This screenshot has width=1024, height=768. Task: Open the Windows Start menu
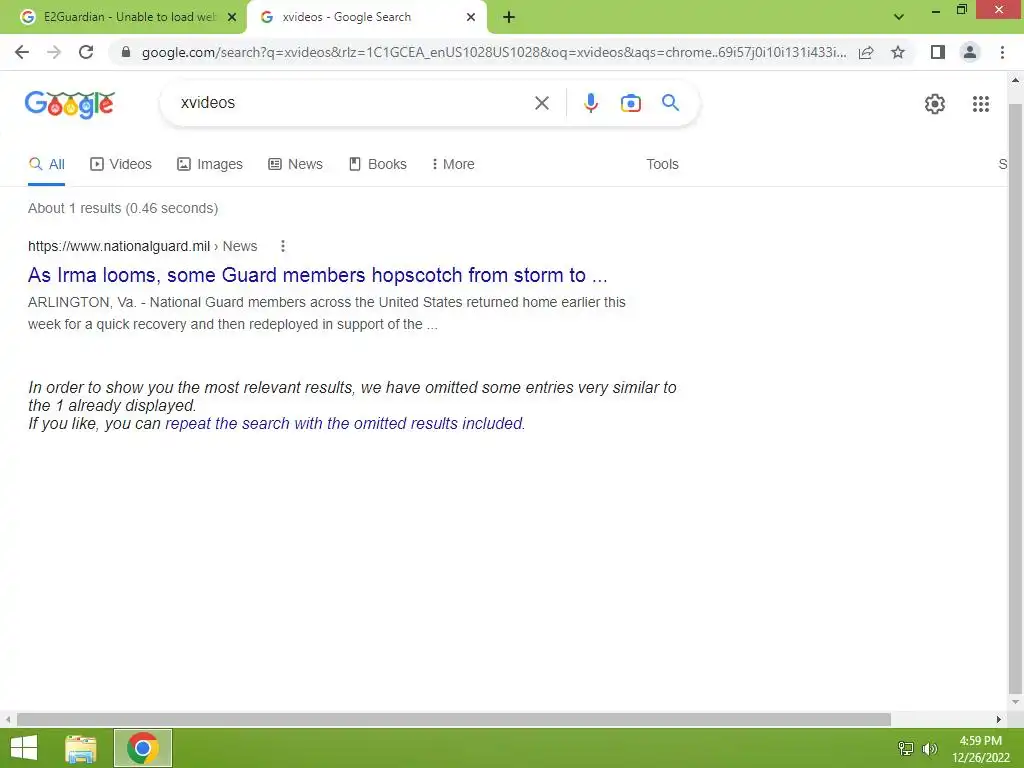tap(24, 748)
